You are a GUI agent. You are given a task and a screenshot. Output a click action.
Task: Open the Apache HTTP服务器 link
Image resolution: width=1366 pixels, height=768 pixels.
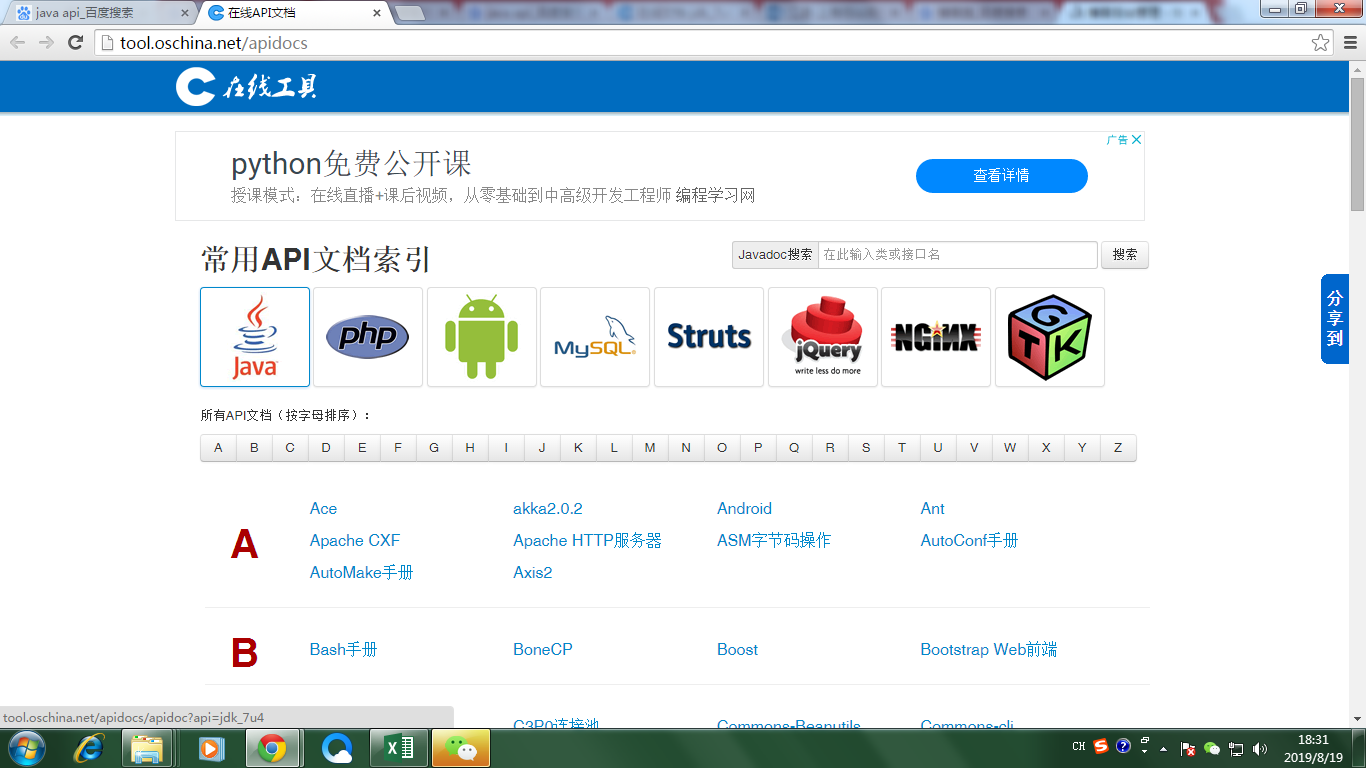click(x=588, y=540)
